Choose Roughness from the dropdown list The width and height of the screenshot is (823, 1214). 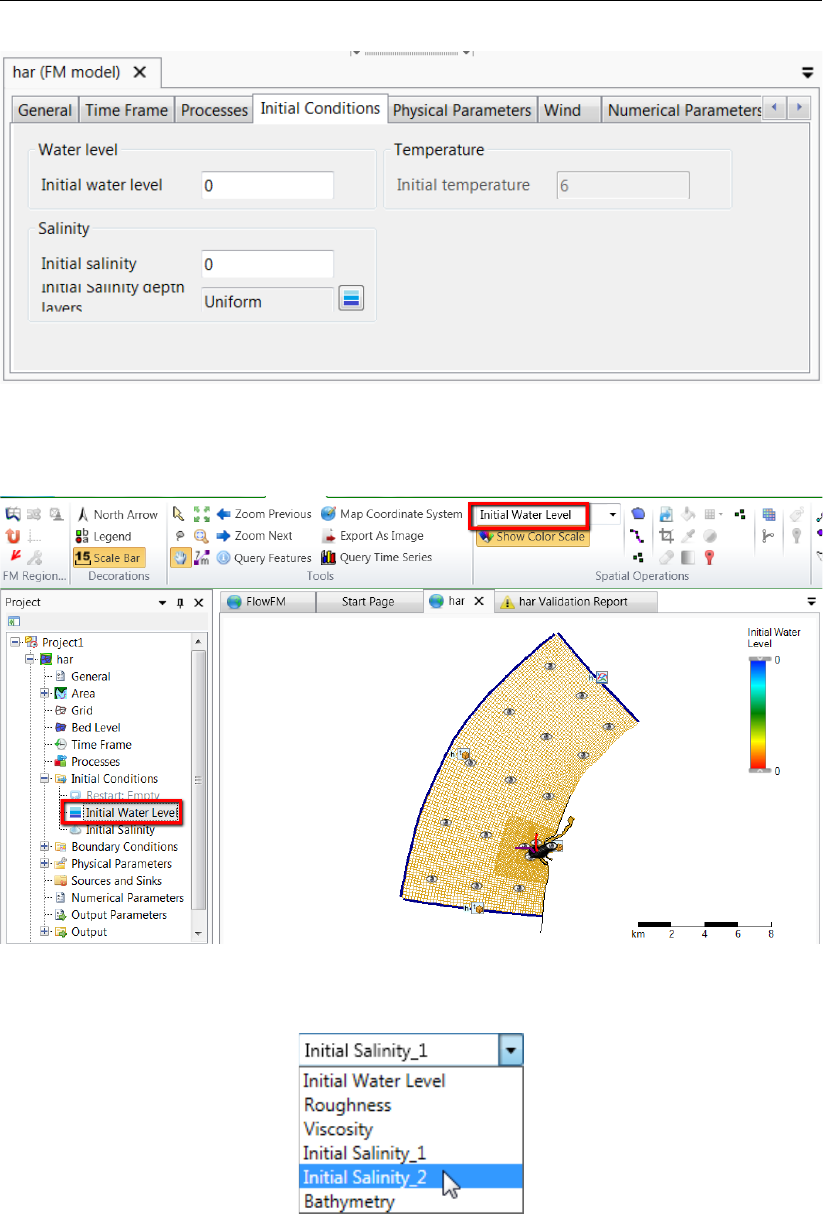[x=411, y=1105]
